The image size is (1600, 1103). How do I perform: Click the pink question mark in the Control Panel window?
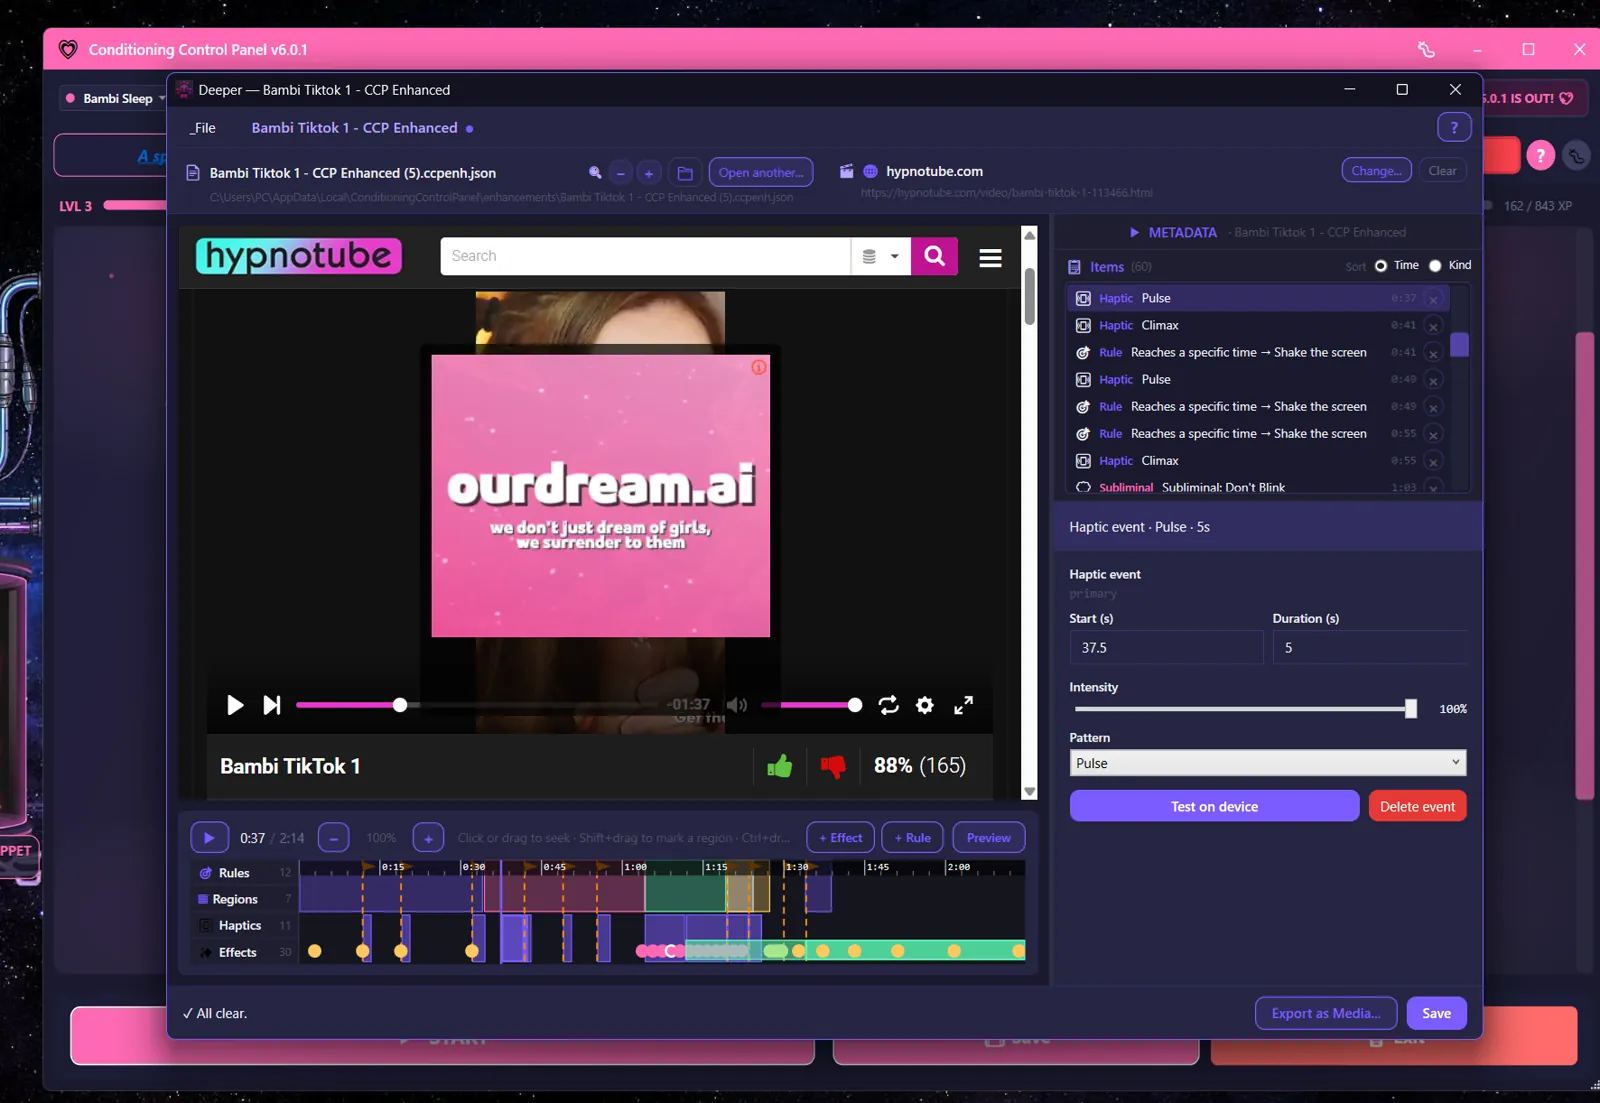point(1540,155)
